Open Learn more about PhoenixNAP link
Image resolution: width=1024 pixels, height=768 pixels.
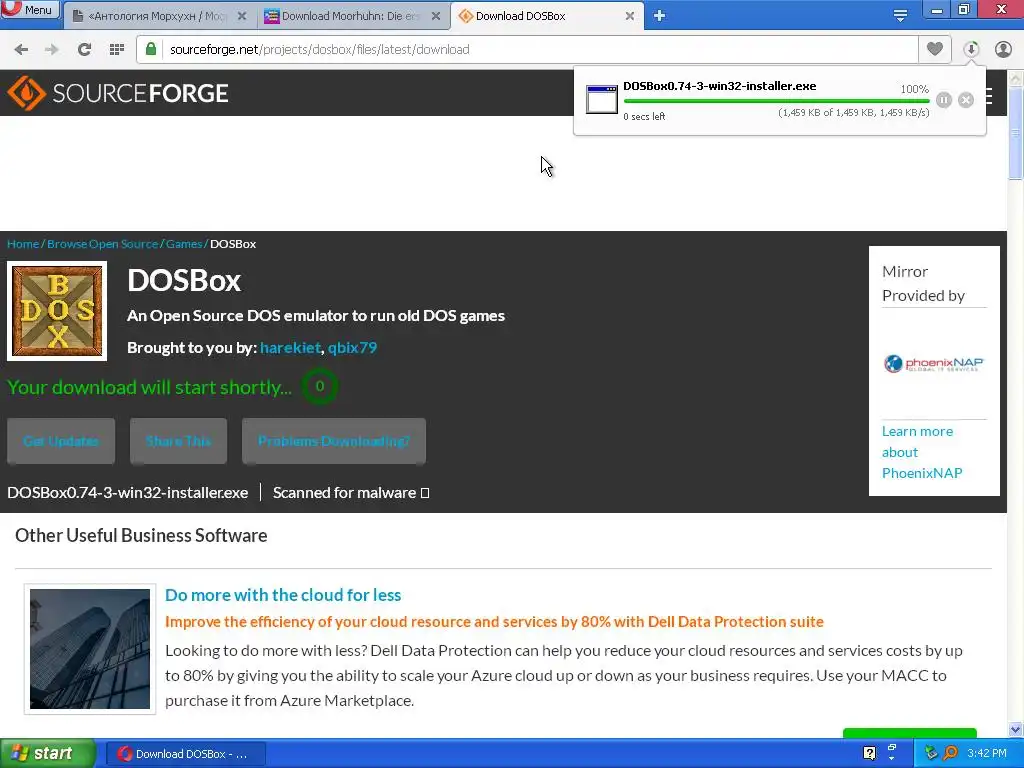(921, 452)
